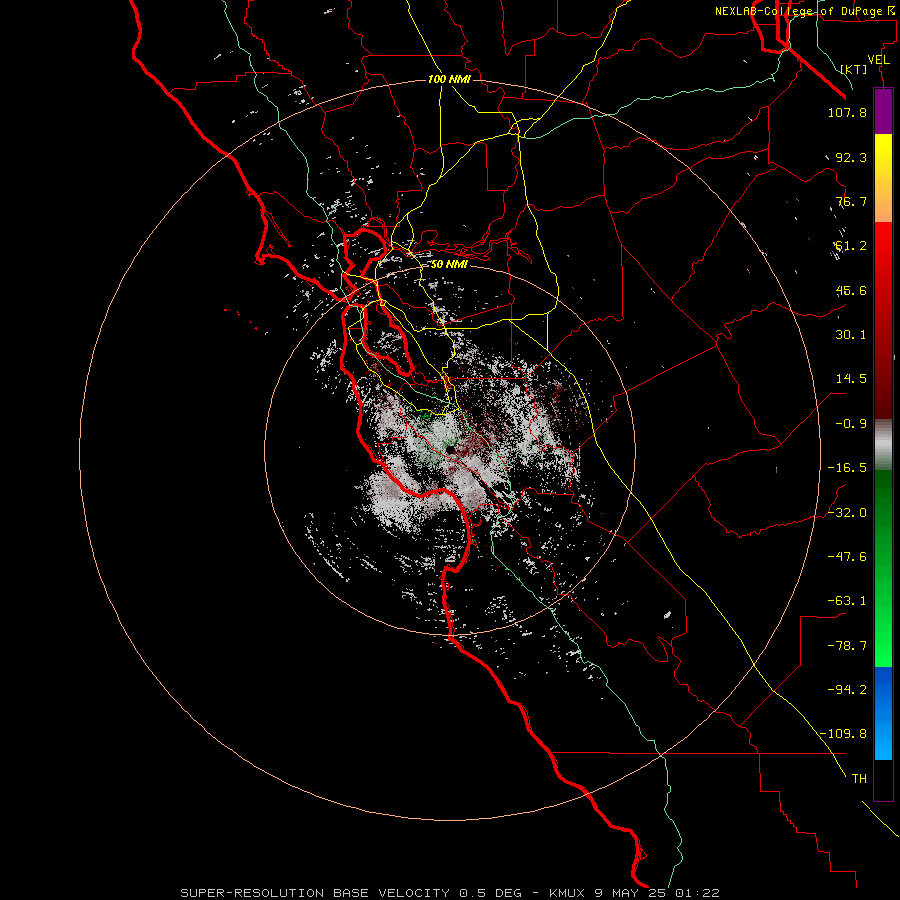The width and height of the screenshot is (900, 900).
Task: Click the VEL legend title
Action: pyautogui.click(x=878, y=60)
